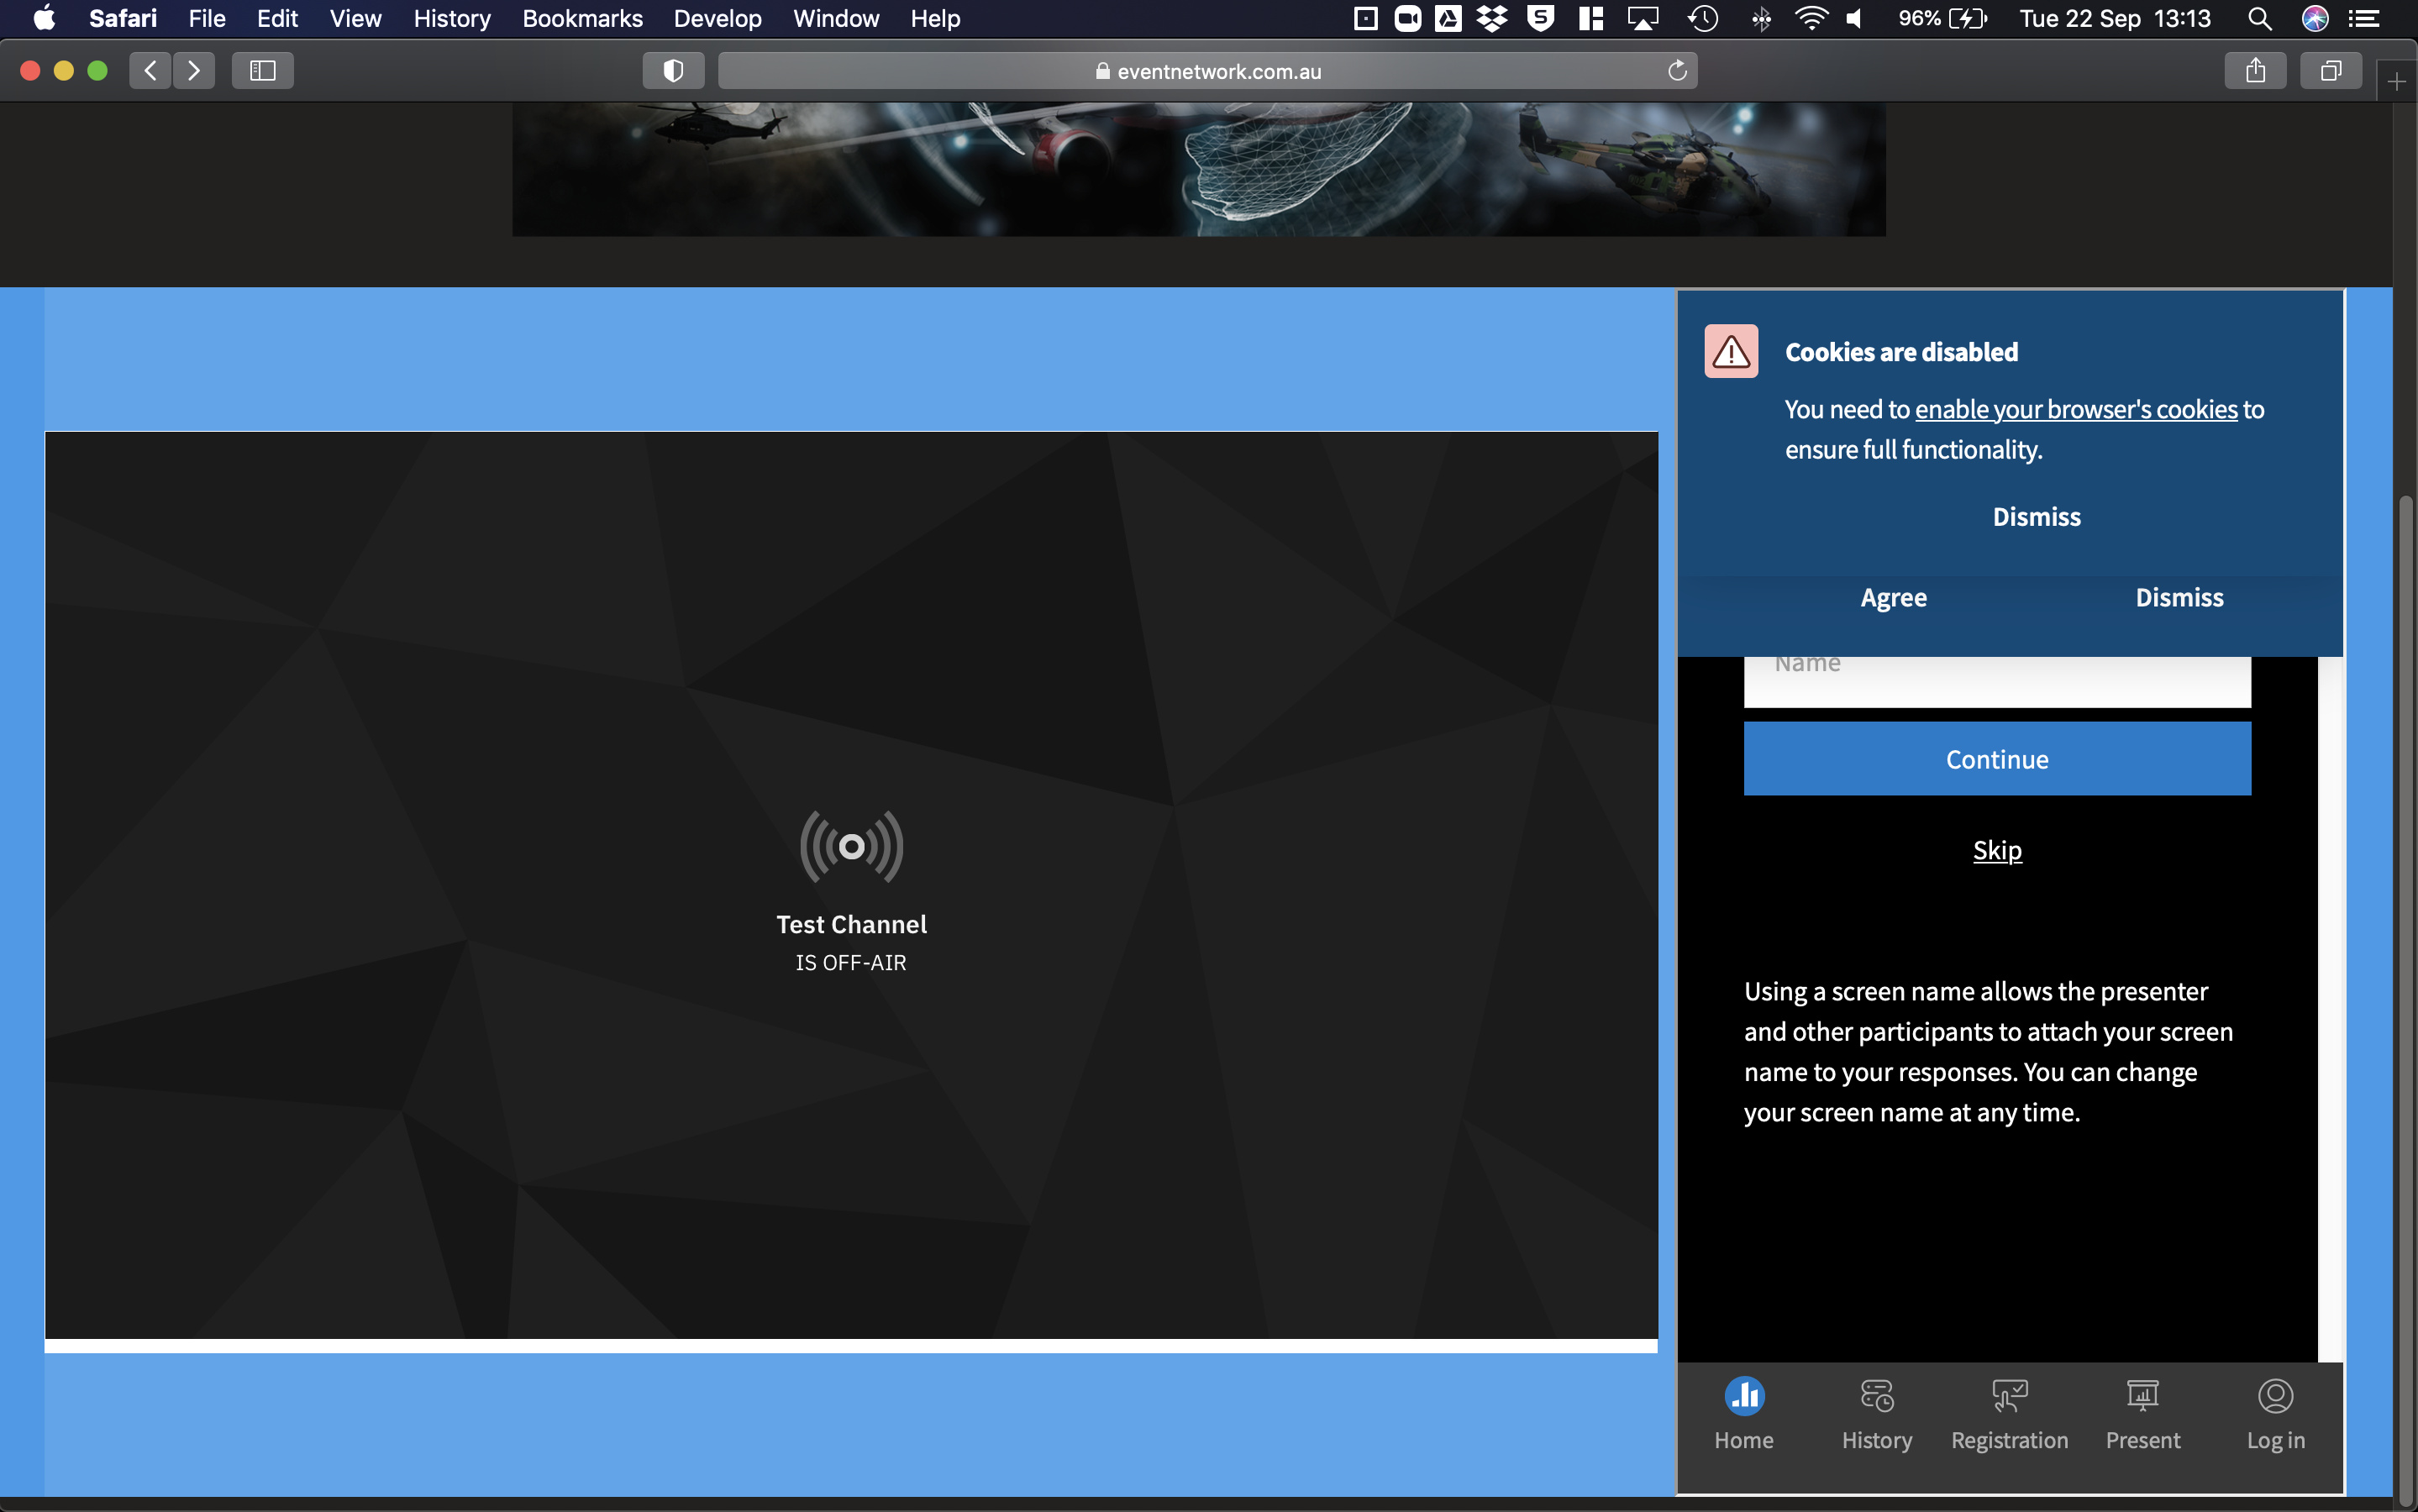Click the Dismiss button beside Agree

coord(2179,597)
